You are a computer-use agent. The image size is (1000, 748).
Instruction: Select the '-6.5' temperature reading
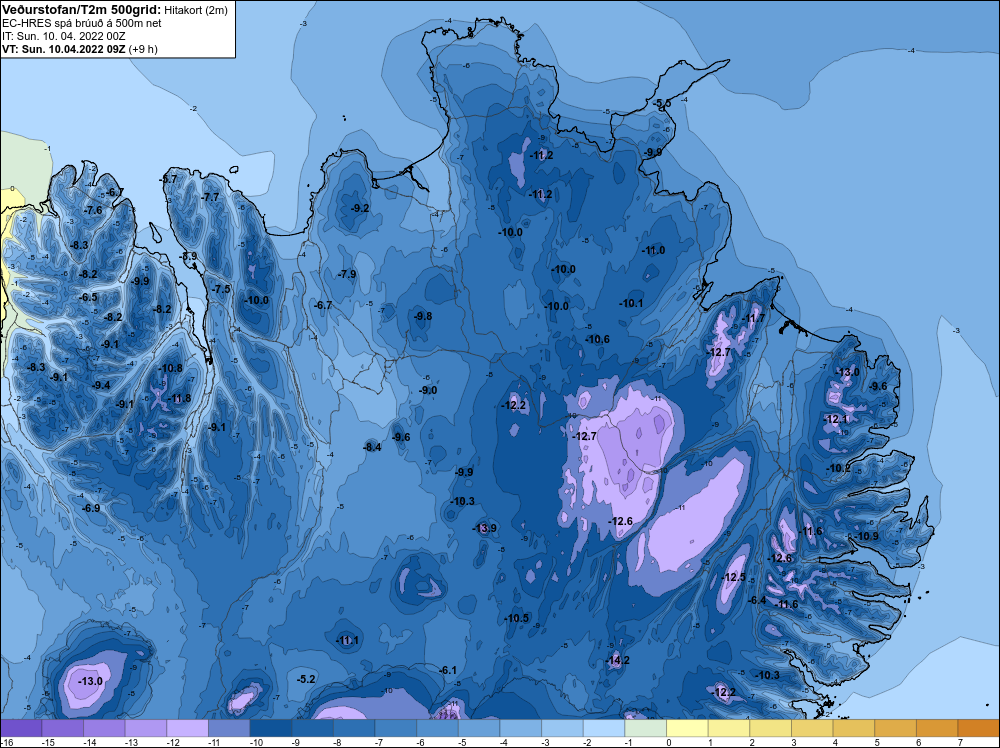coord(88,297)
